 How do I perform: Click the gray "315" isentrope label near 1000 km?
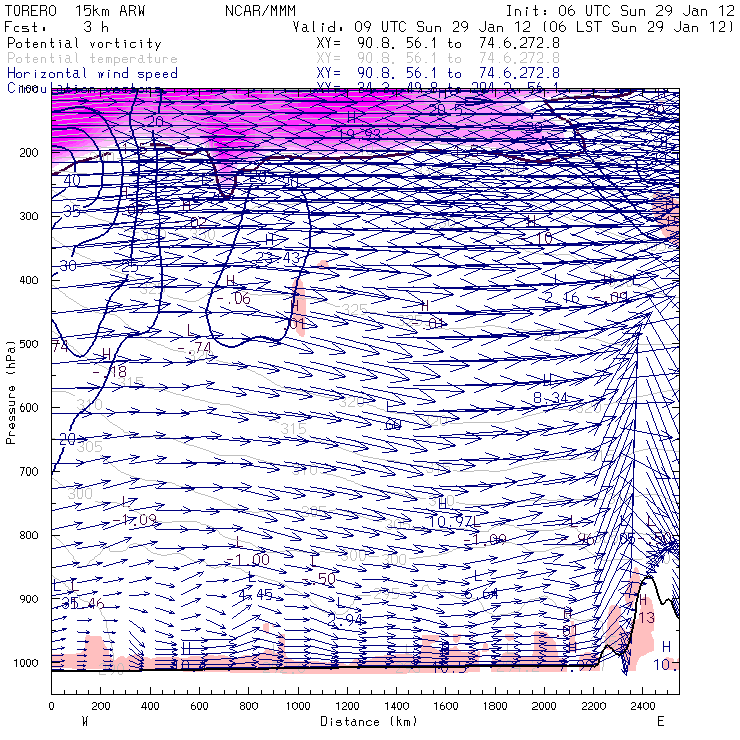pos(294,429)
